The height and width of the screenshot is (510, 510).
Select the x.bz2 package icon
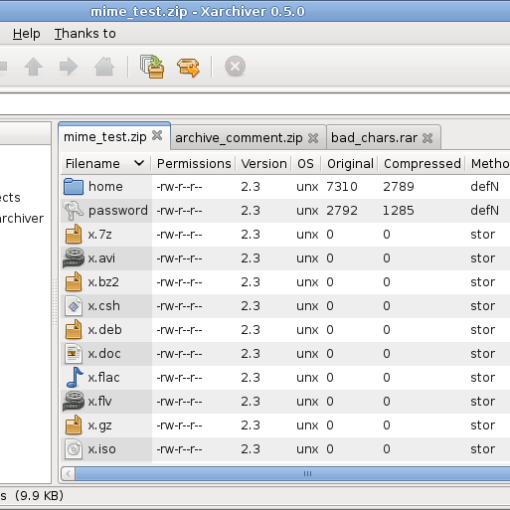[74, 282]
